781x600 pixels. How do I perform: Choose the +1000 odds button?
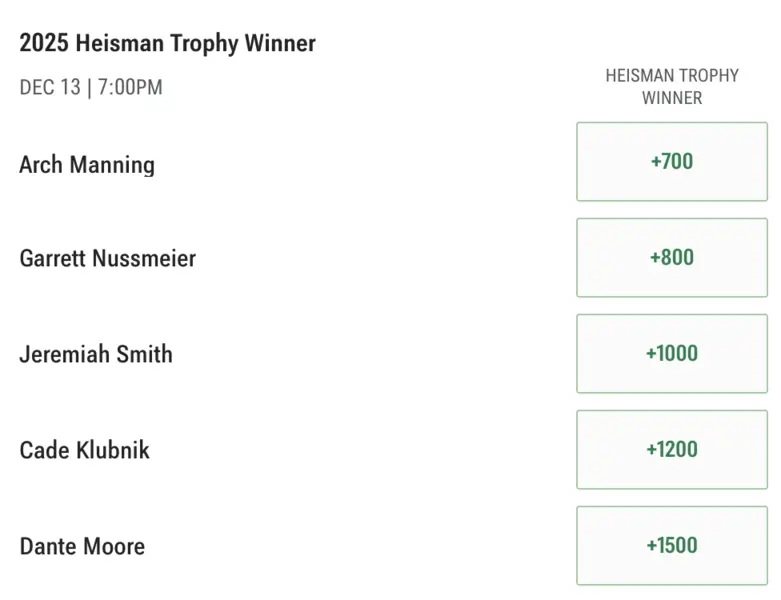pyautogui.click(x=671, y=353)
